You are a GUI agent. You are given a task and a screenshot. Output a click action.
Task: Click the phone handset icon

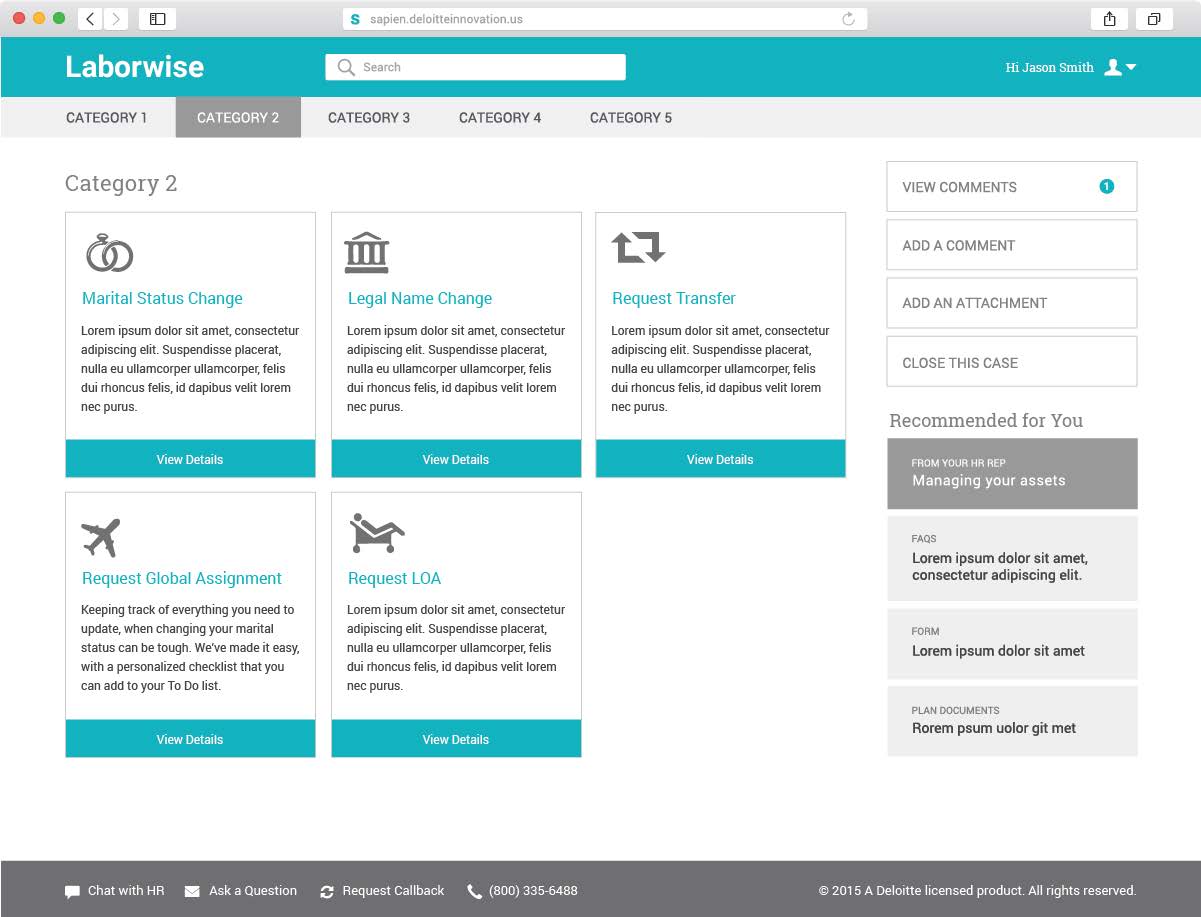[474, 891]
